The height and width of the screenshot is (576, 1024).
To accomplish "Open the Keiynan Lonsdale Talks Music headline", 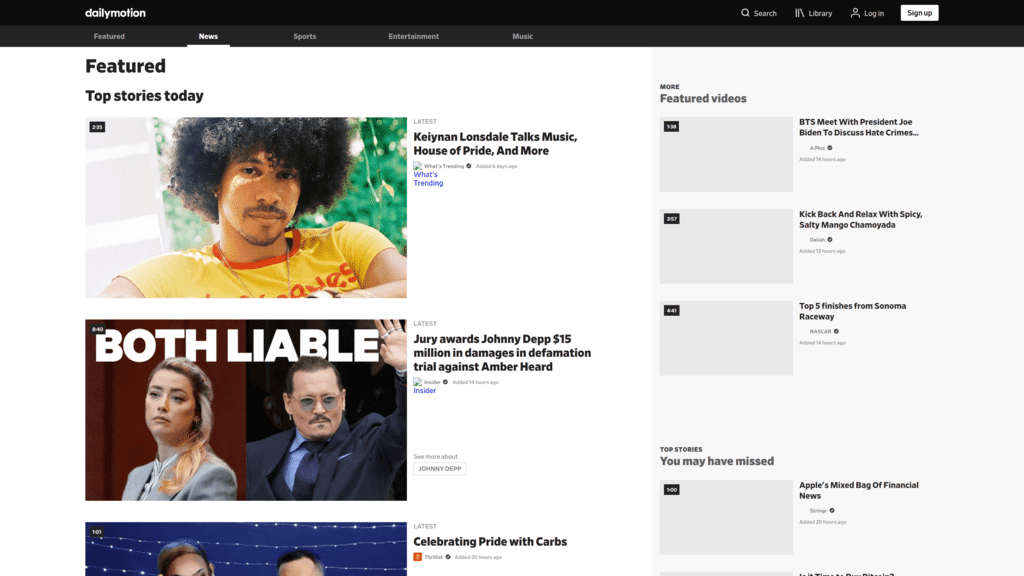I will coord(495,144).
